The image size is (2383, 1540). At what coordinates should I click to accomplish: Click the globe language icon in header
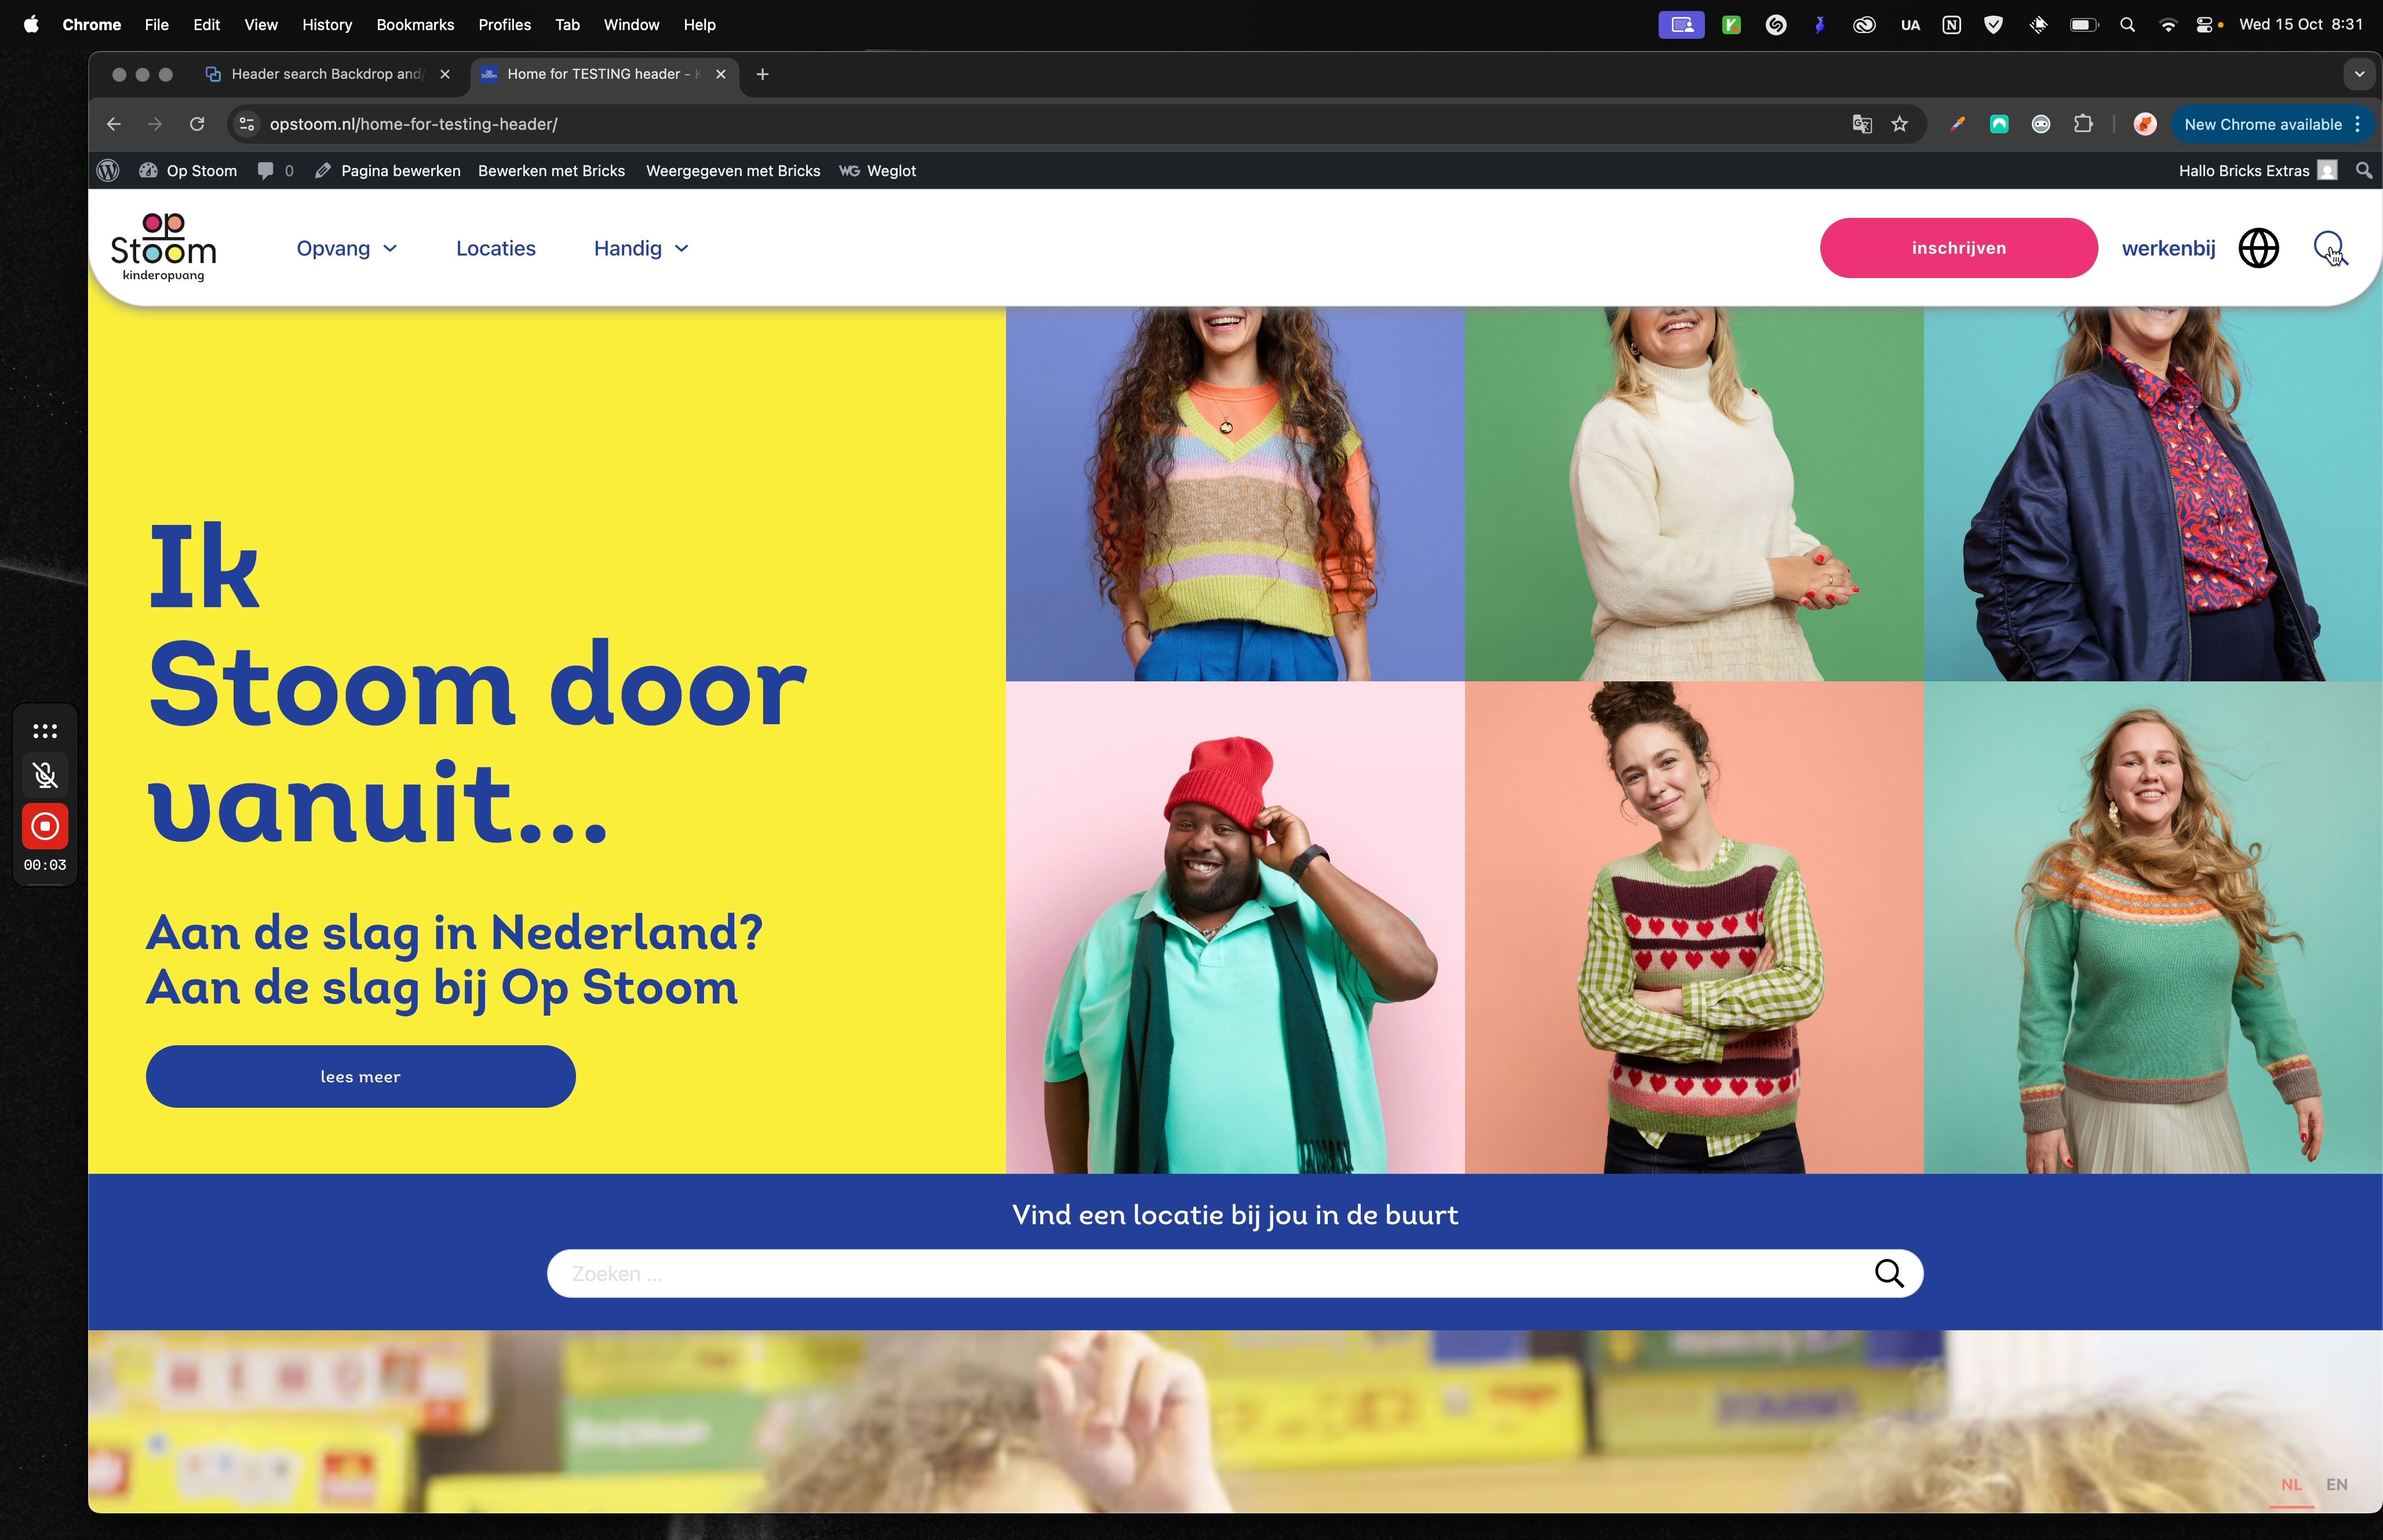click(2258, 248)
